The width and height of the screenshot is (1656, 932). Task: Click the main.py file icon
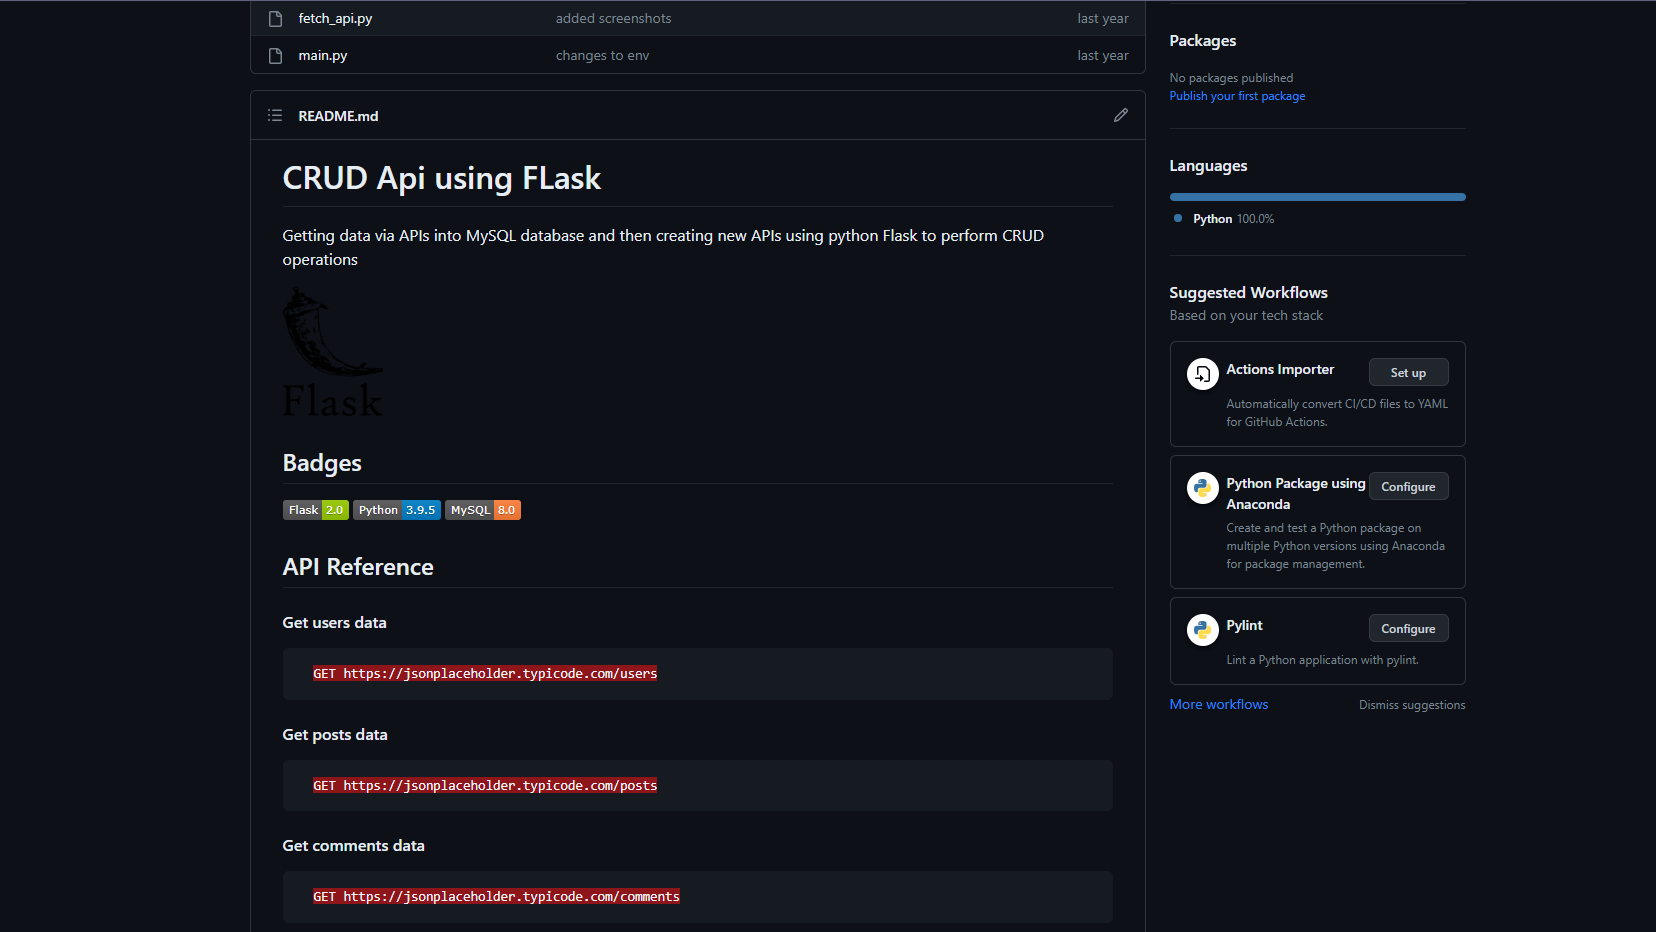(x=275, y=56)
